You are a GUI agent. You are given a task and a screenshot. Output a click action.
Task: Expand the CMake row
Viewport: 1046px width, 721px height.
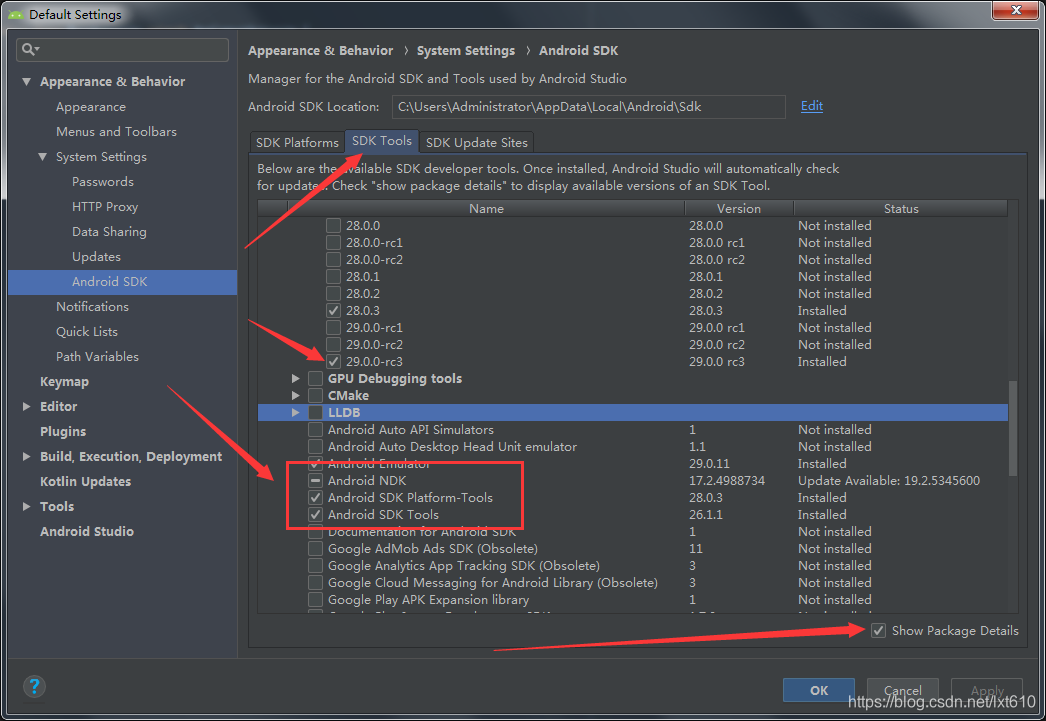click(x=296, y=396)
